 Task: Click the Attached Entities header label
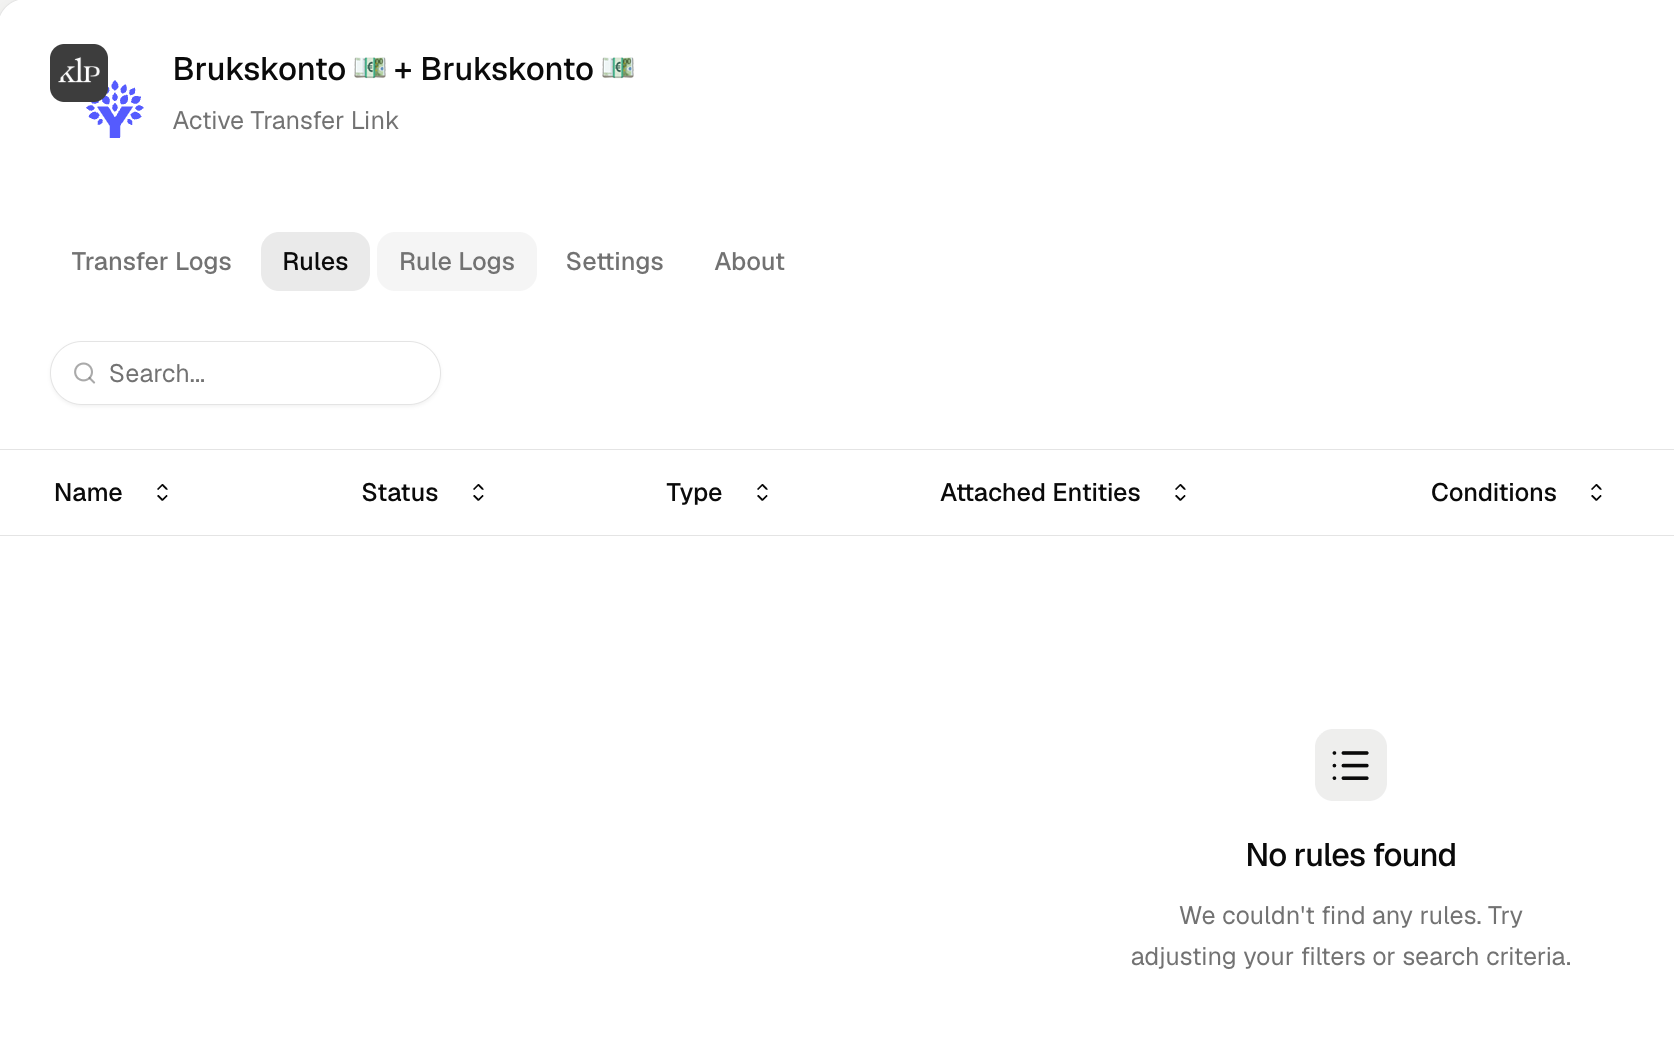pos(1040,492)
